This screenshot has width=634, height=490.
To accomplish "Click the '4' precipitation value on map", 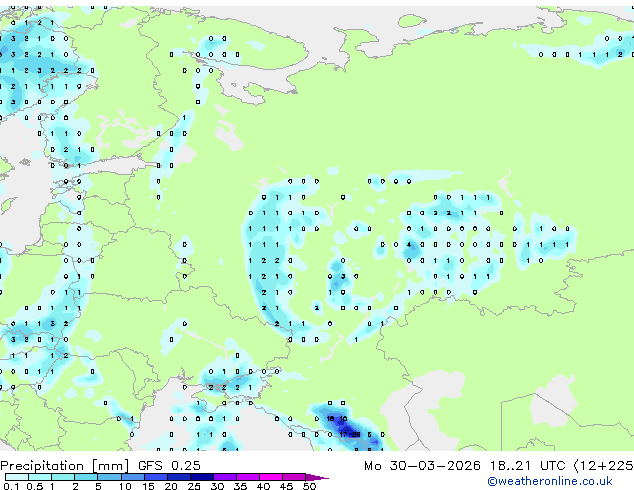I will coord(409,245).
